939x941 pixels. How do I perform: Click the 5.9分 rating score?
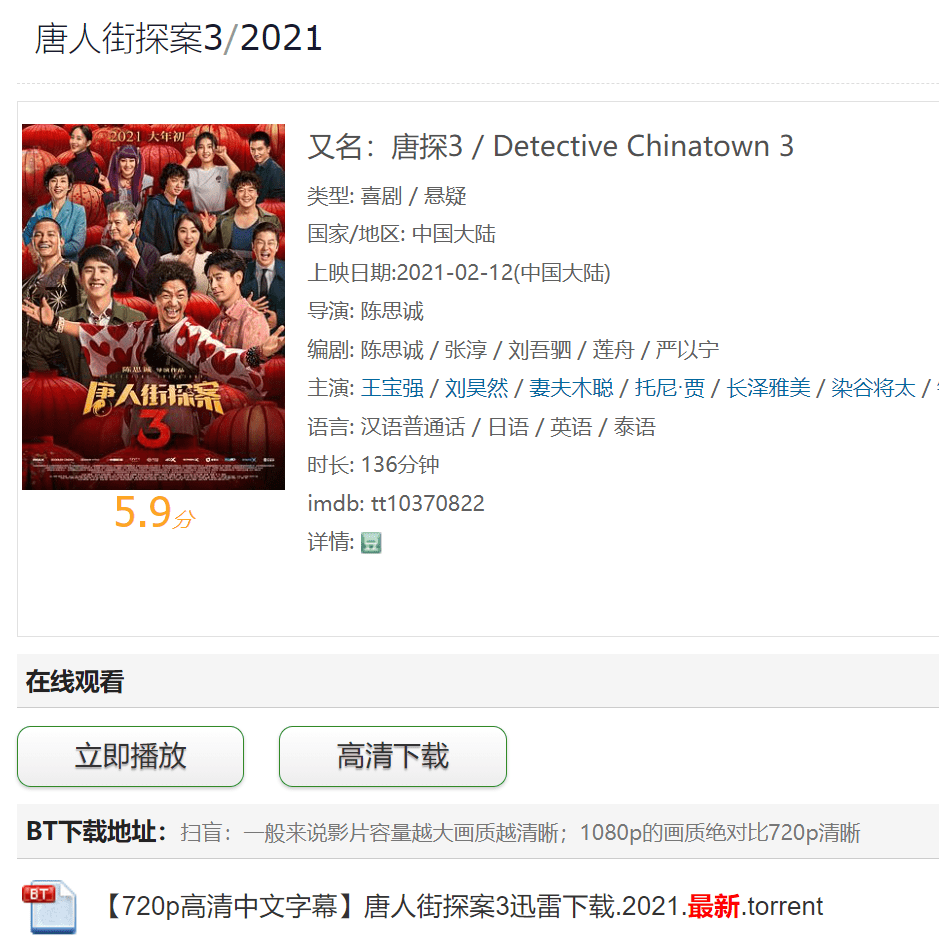(155, 513)
